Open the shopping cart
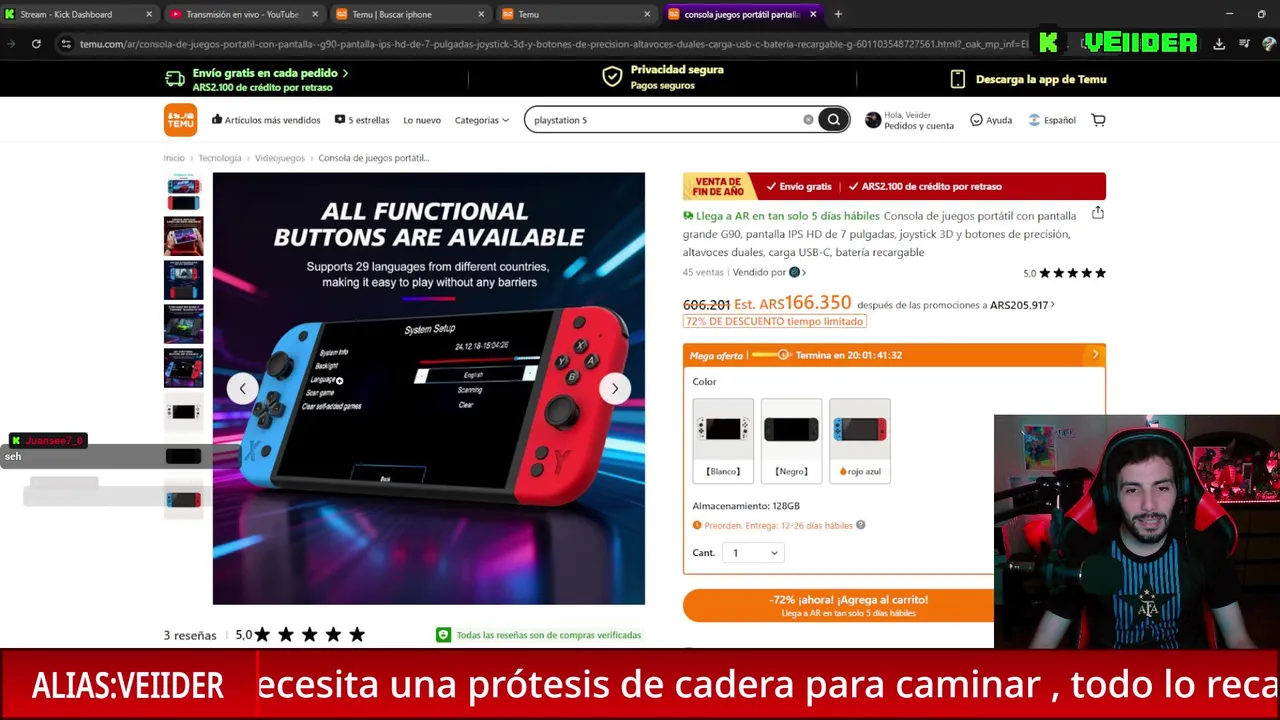The width and height of the screenshot is (1280, 720). tap(1098, 120)
